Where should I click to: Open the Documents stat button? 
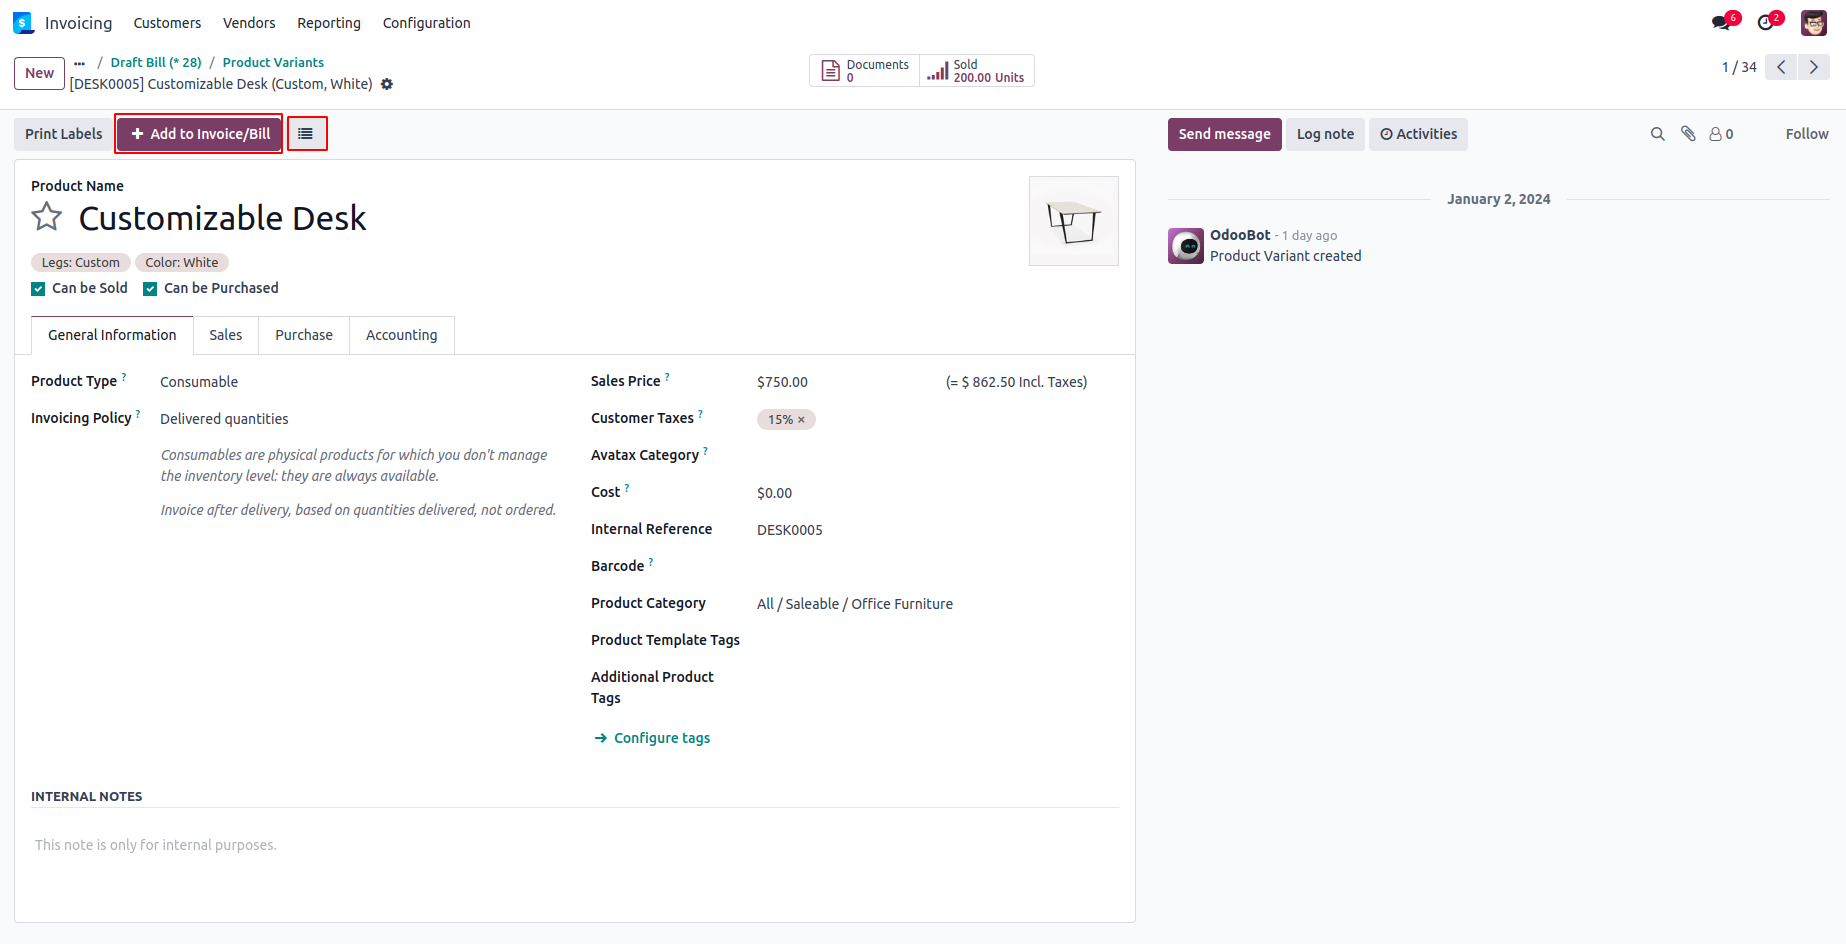coord(865,71)
